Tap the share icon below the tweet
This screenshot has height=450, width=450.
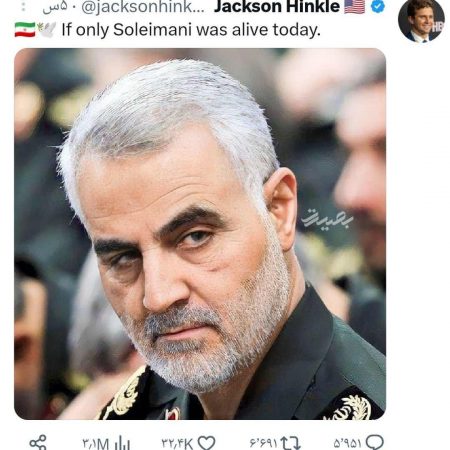click(38, 443)
